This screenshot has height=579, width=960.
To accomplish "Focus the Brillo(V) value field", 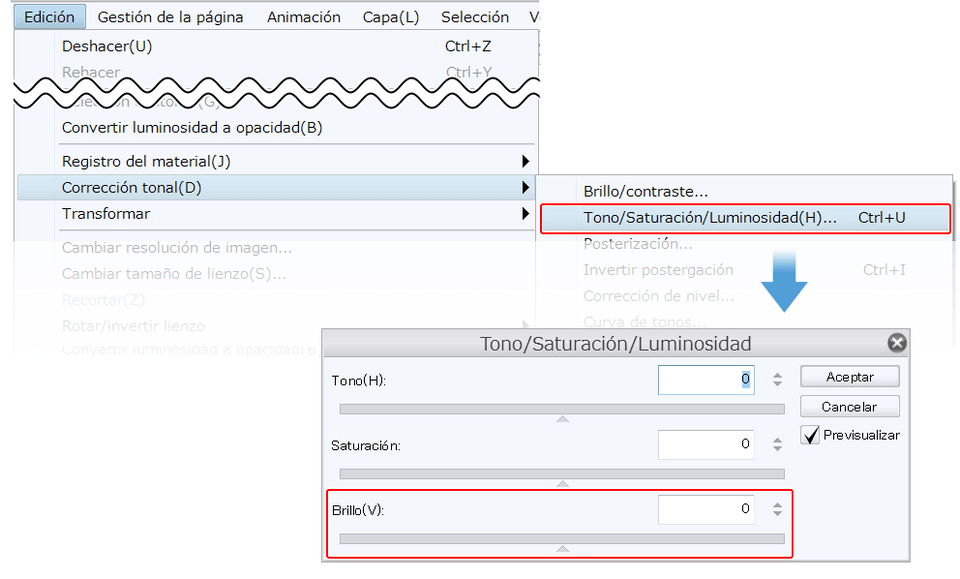I will (706, 509).
